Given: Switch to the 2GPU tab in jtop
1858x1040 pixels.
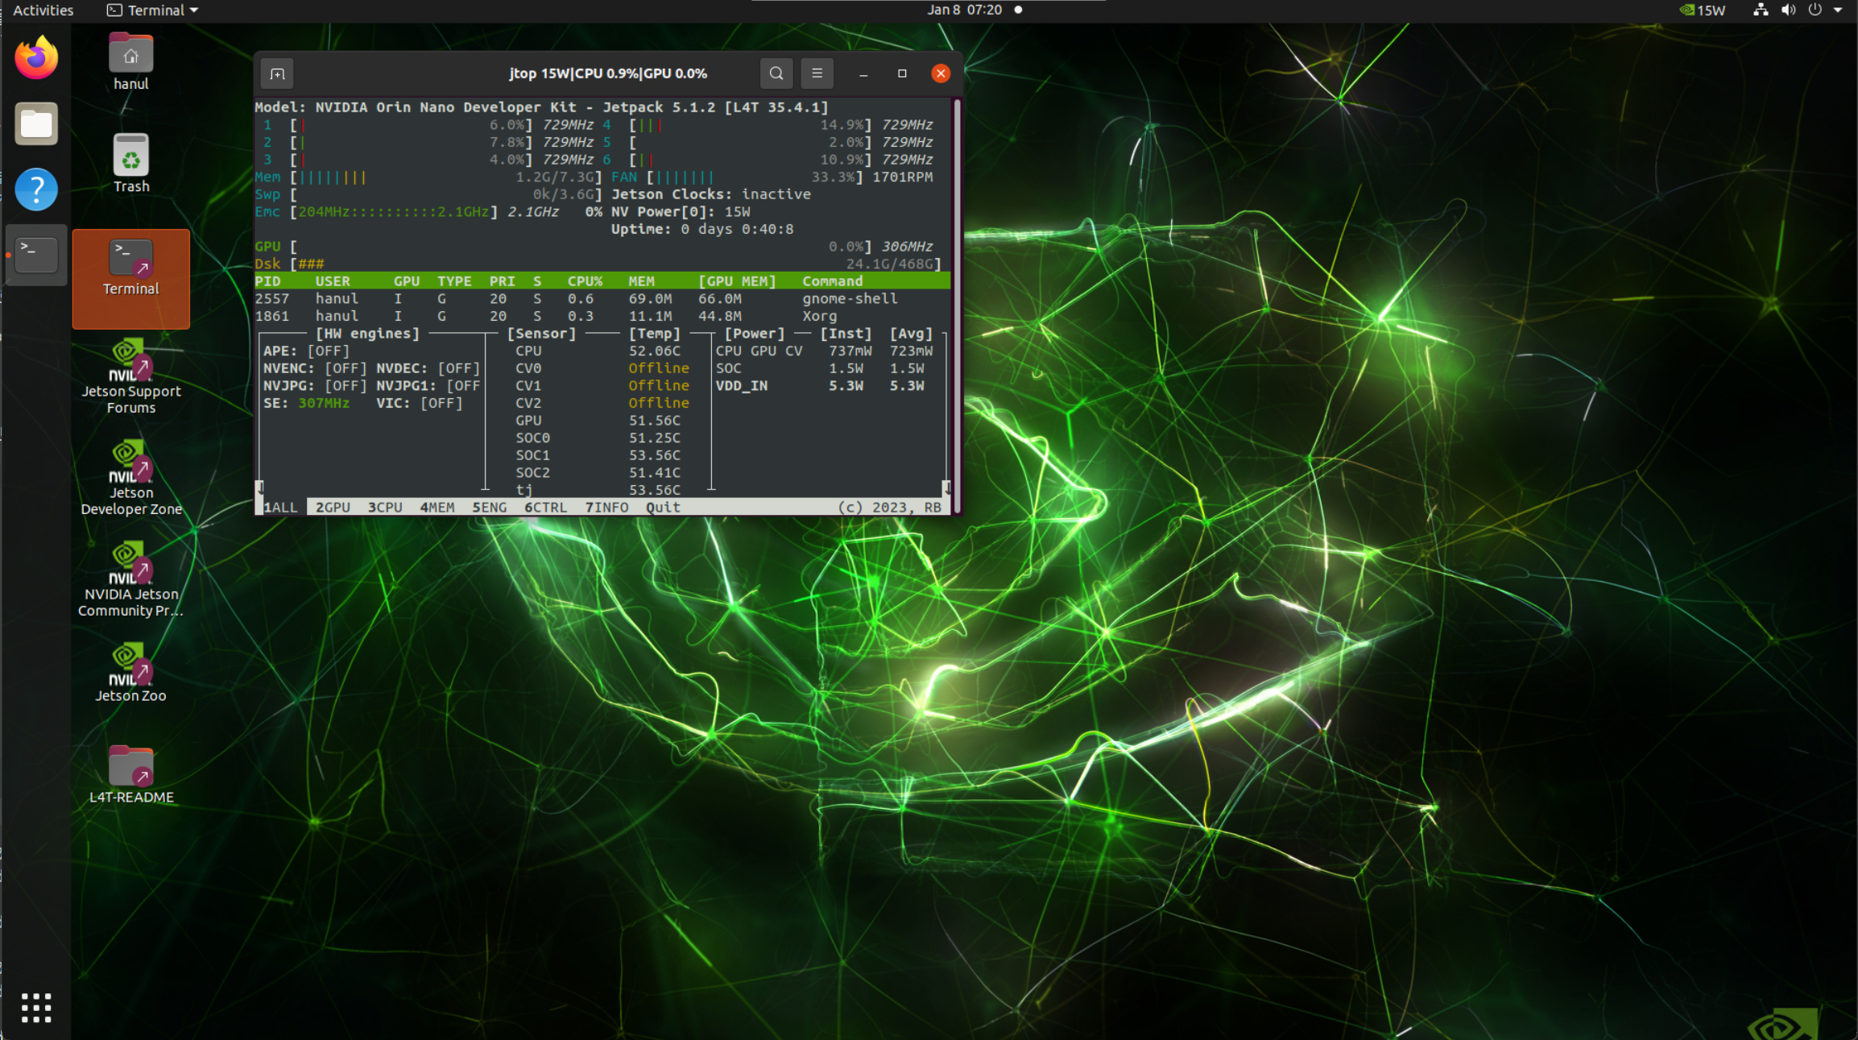Looking at the screenshot, I should point(333,507).
